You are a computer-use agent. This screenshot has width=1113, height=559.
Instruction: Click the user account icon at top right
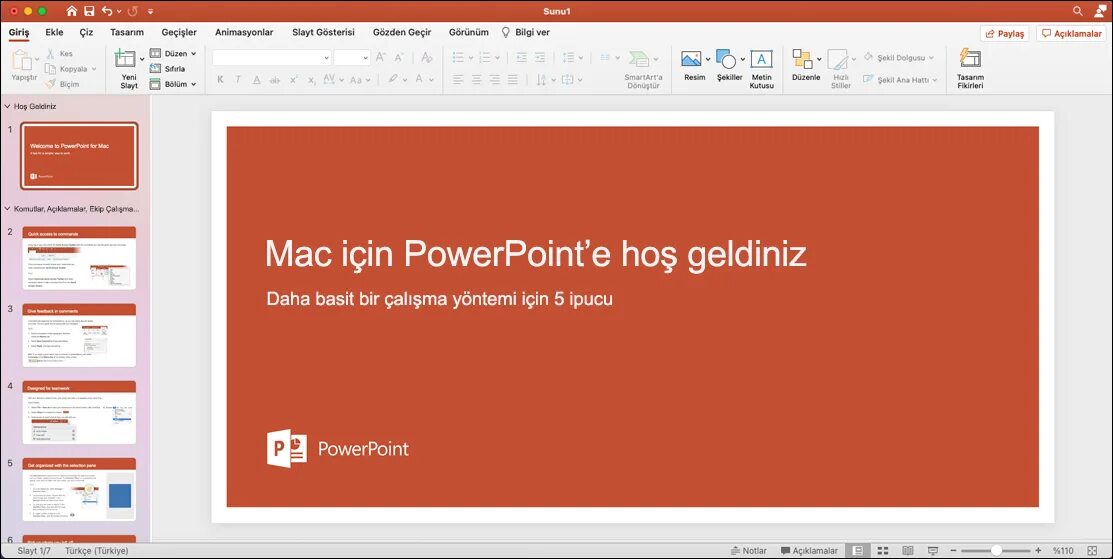coord(1099,11)
